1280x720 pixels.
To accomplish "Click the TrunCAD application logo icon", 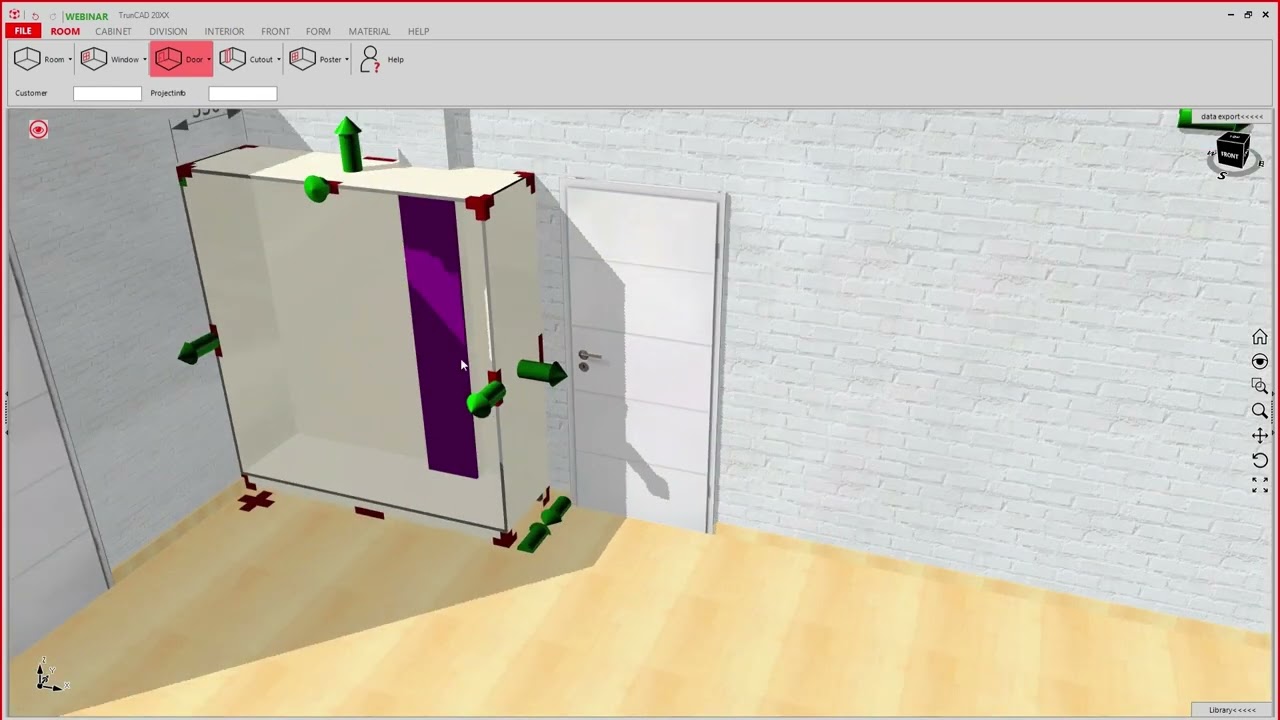I will click(x=14, y=15).
